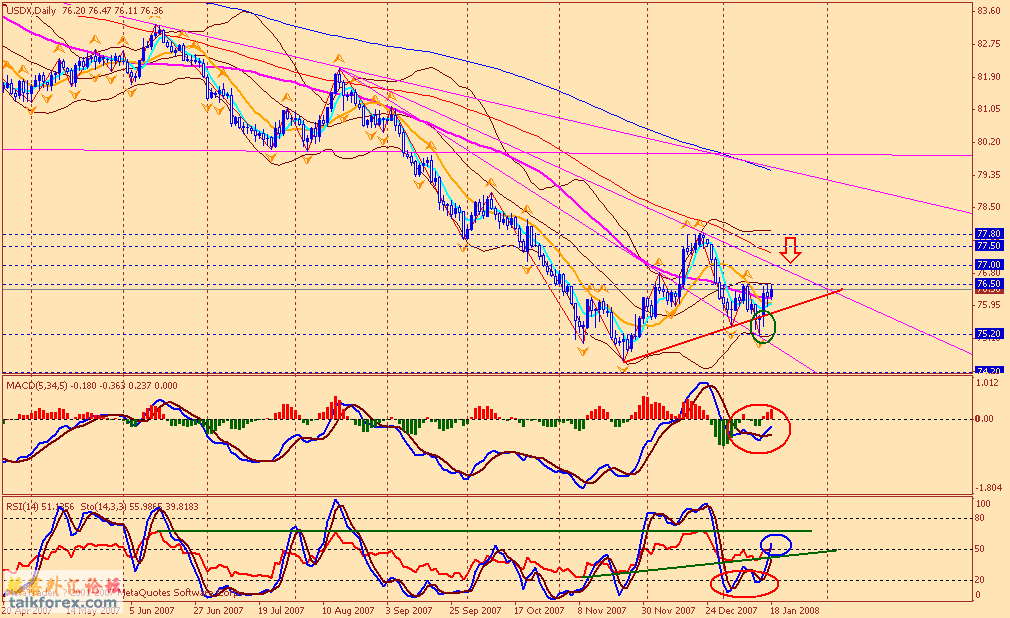
Task: Click the 80.20 price axis label
Action: [x=989, y=142]
